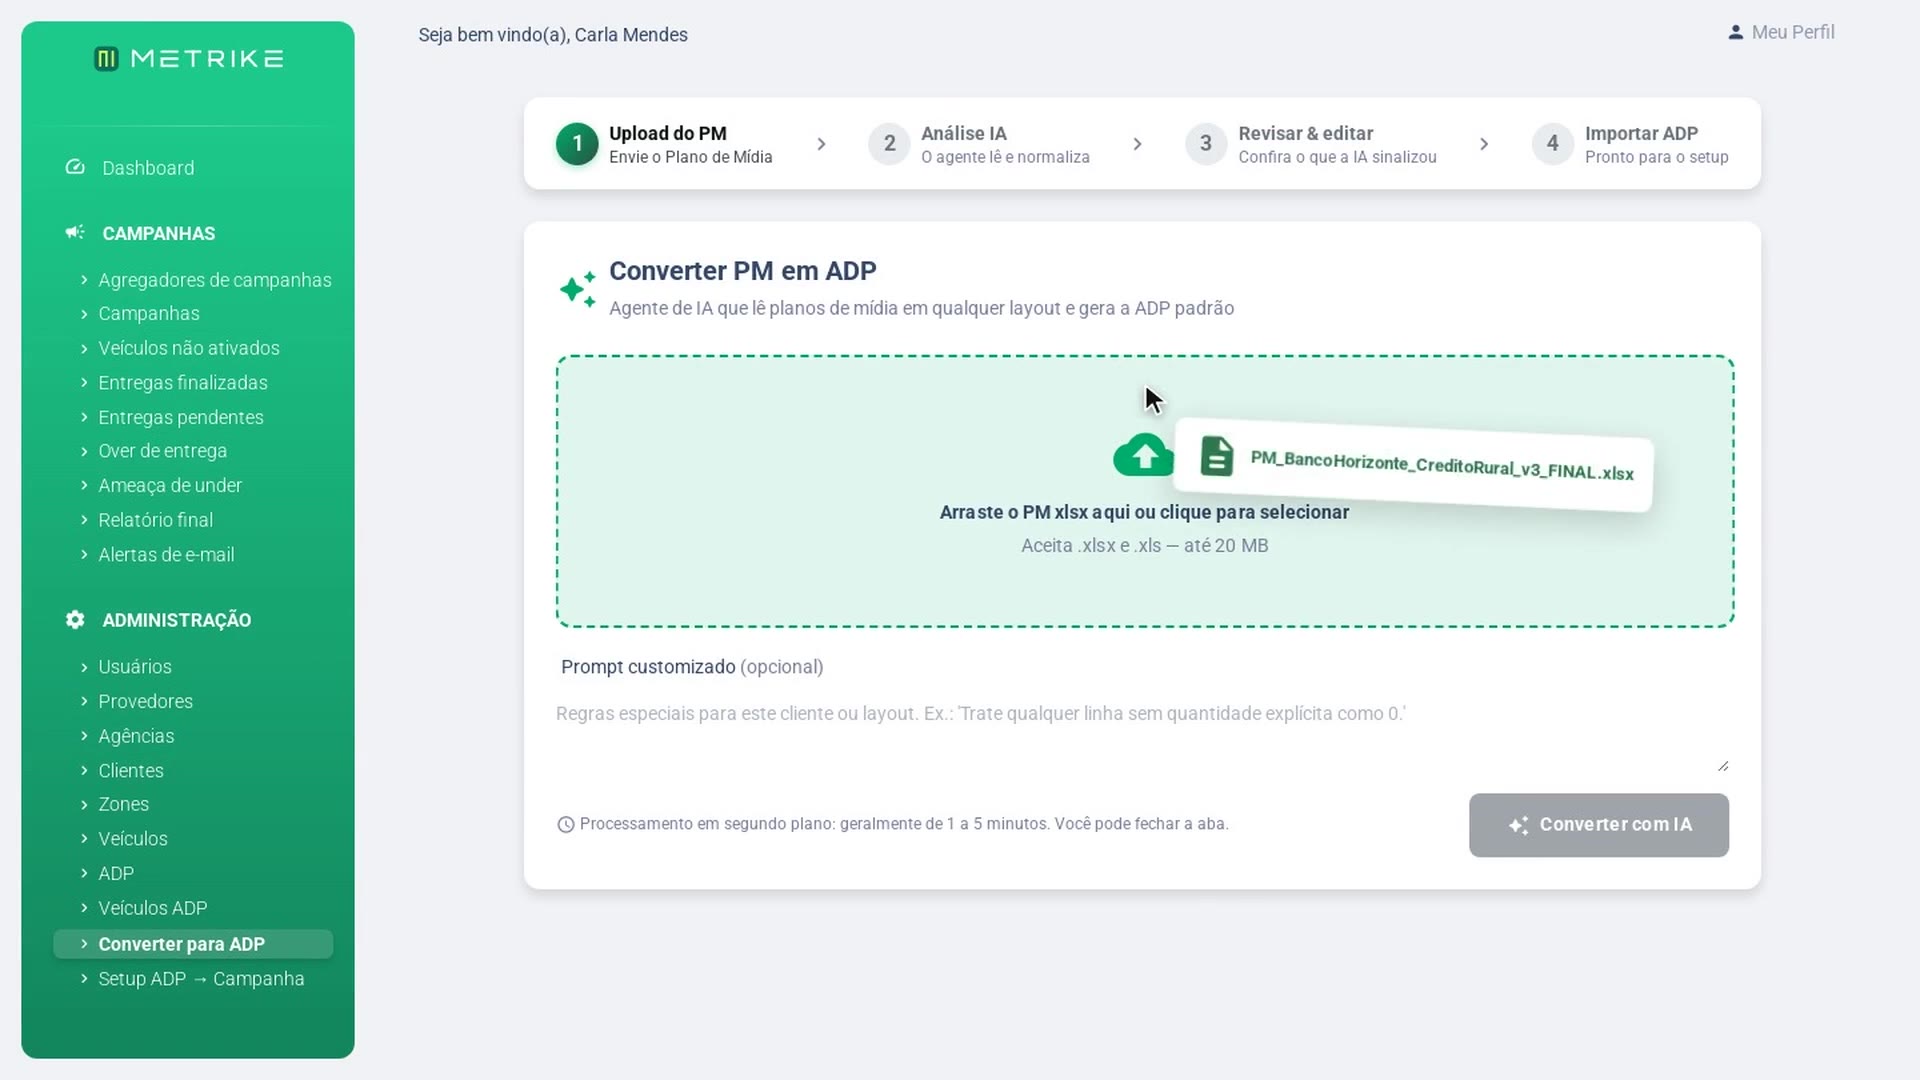The width and height of the screenshot is (1920, 1080).
Task: Open Veículos ADP admin item
Action: (153, 908)
